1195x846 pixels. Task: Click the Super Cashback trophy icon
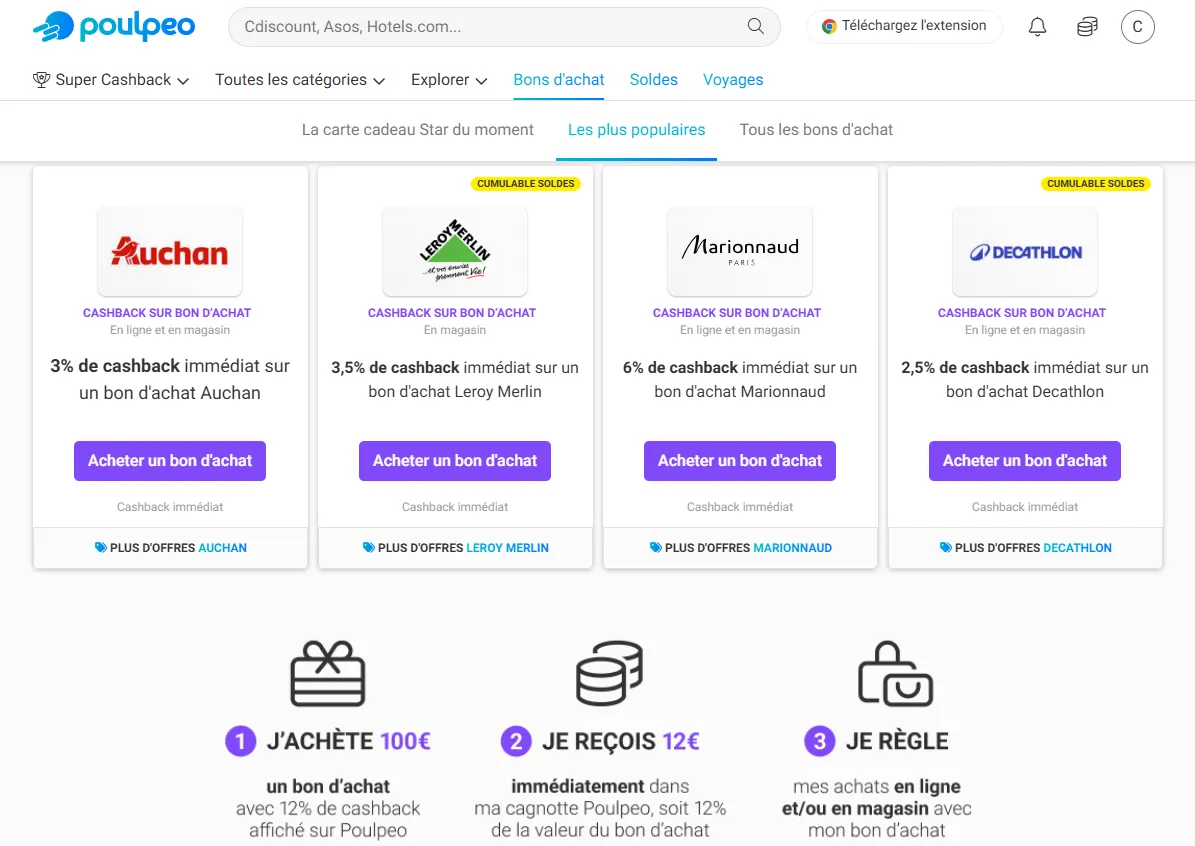[x=42, y=79]
